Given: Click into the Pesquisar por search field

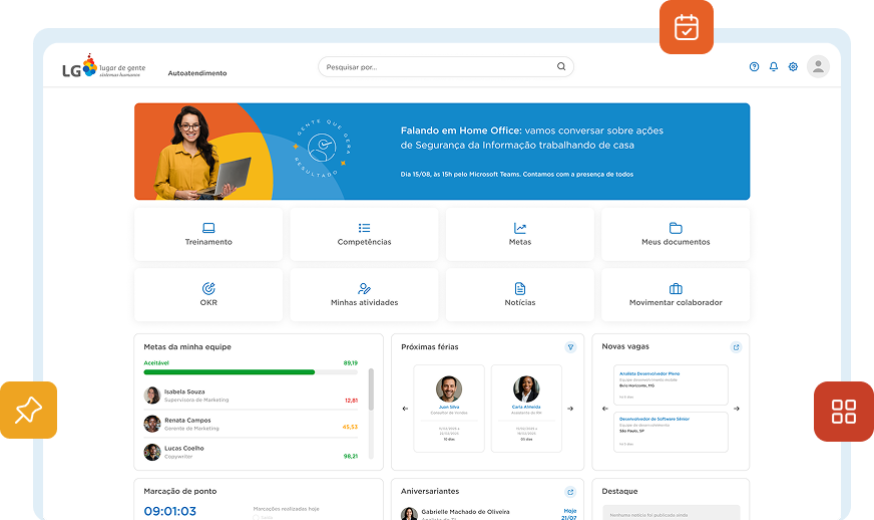Looking at the screenshot, I should 435,67.
